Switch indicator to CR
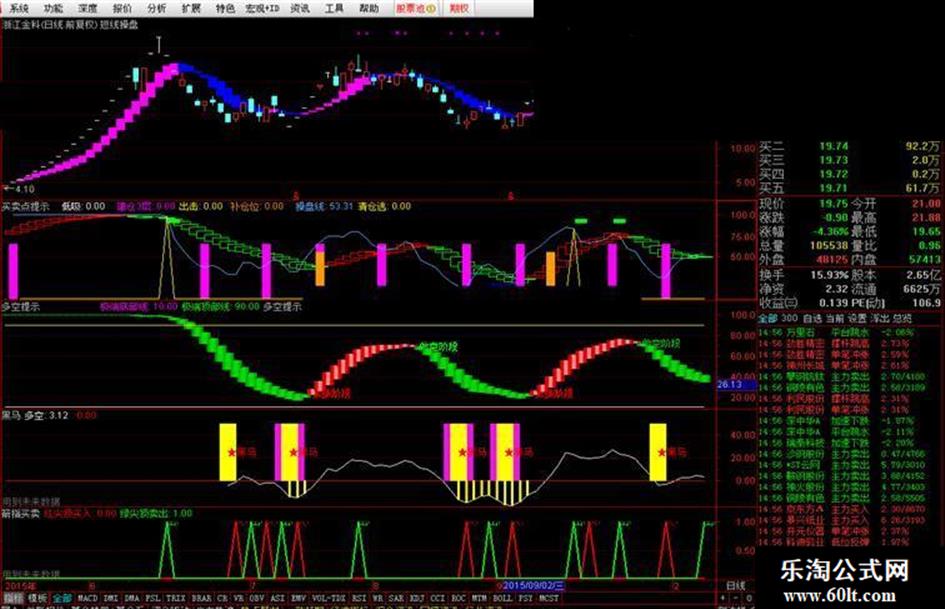 click(222, 598)
